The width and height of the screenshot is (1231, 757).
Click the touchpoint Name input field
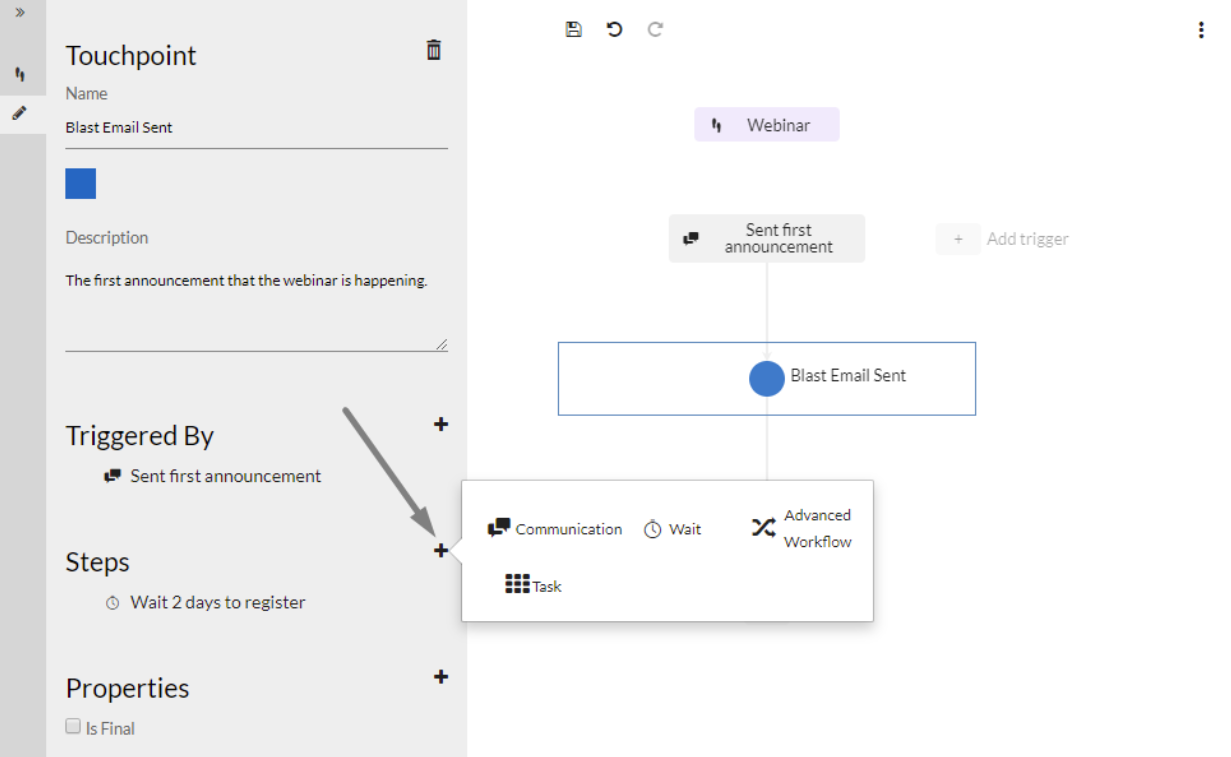coord(257,128)
